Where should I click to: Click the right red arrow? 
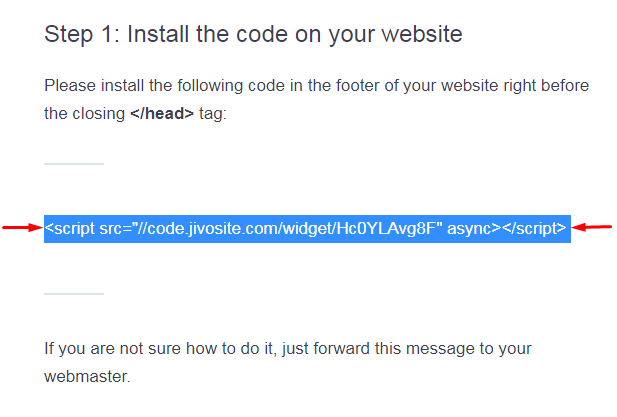(x=592, y=228)
